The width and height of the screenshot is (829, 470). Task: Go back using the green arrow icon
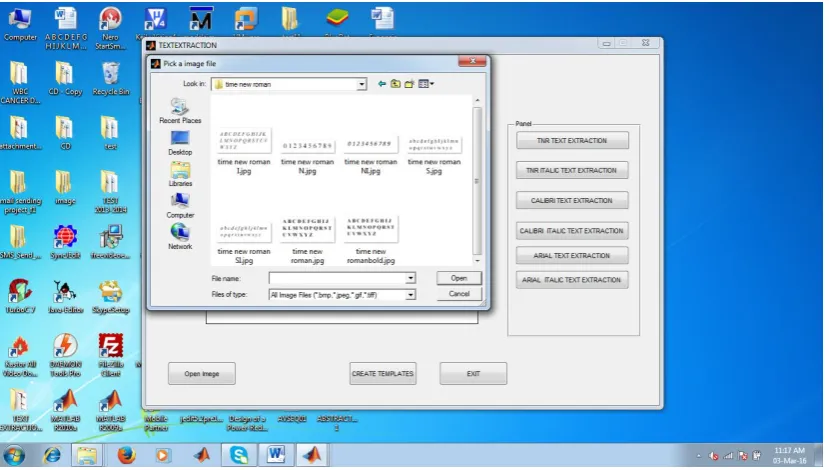382,84
